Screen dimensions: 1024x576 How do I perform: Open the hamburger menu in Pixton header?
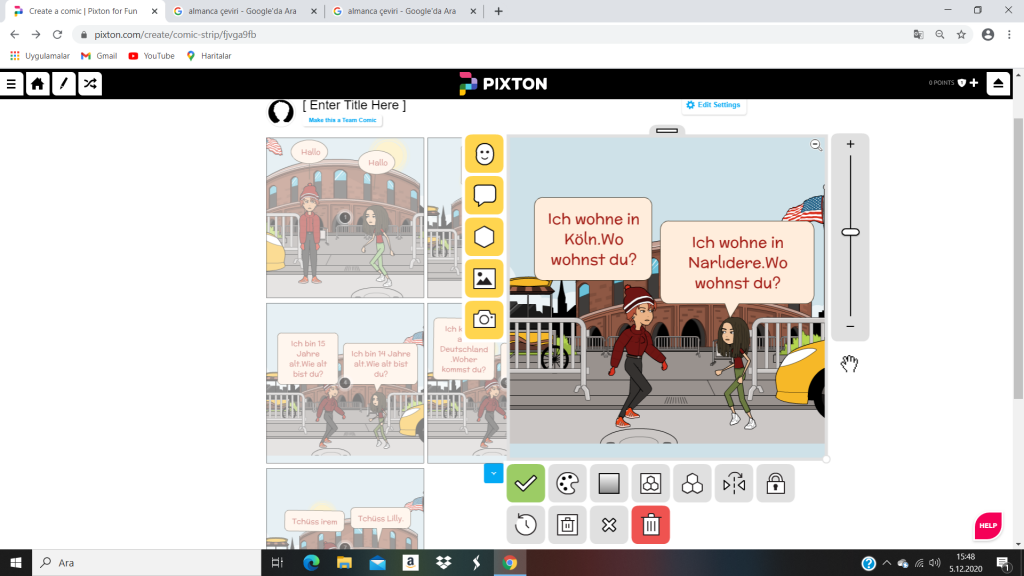point(12,84)
